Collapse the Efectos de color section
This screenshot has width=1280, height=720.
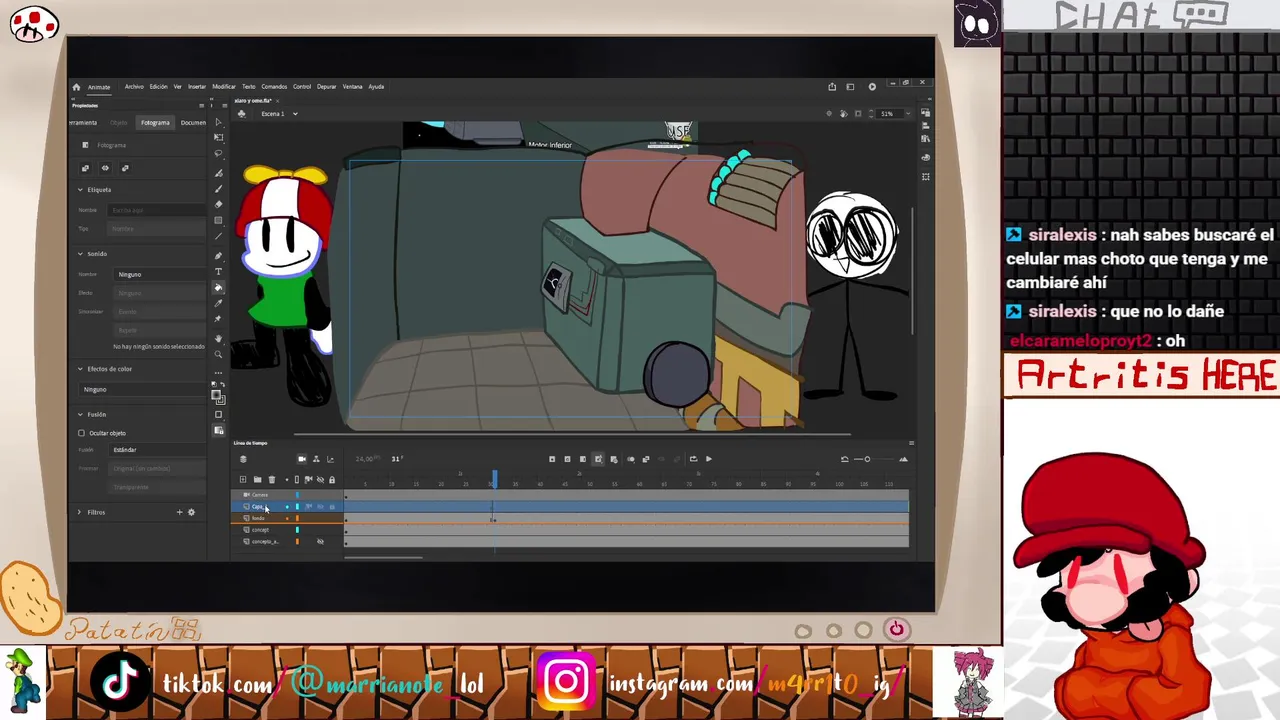(x=80, y=368)
